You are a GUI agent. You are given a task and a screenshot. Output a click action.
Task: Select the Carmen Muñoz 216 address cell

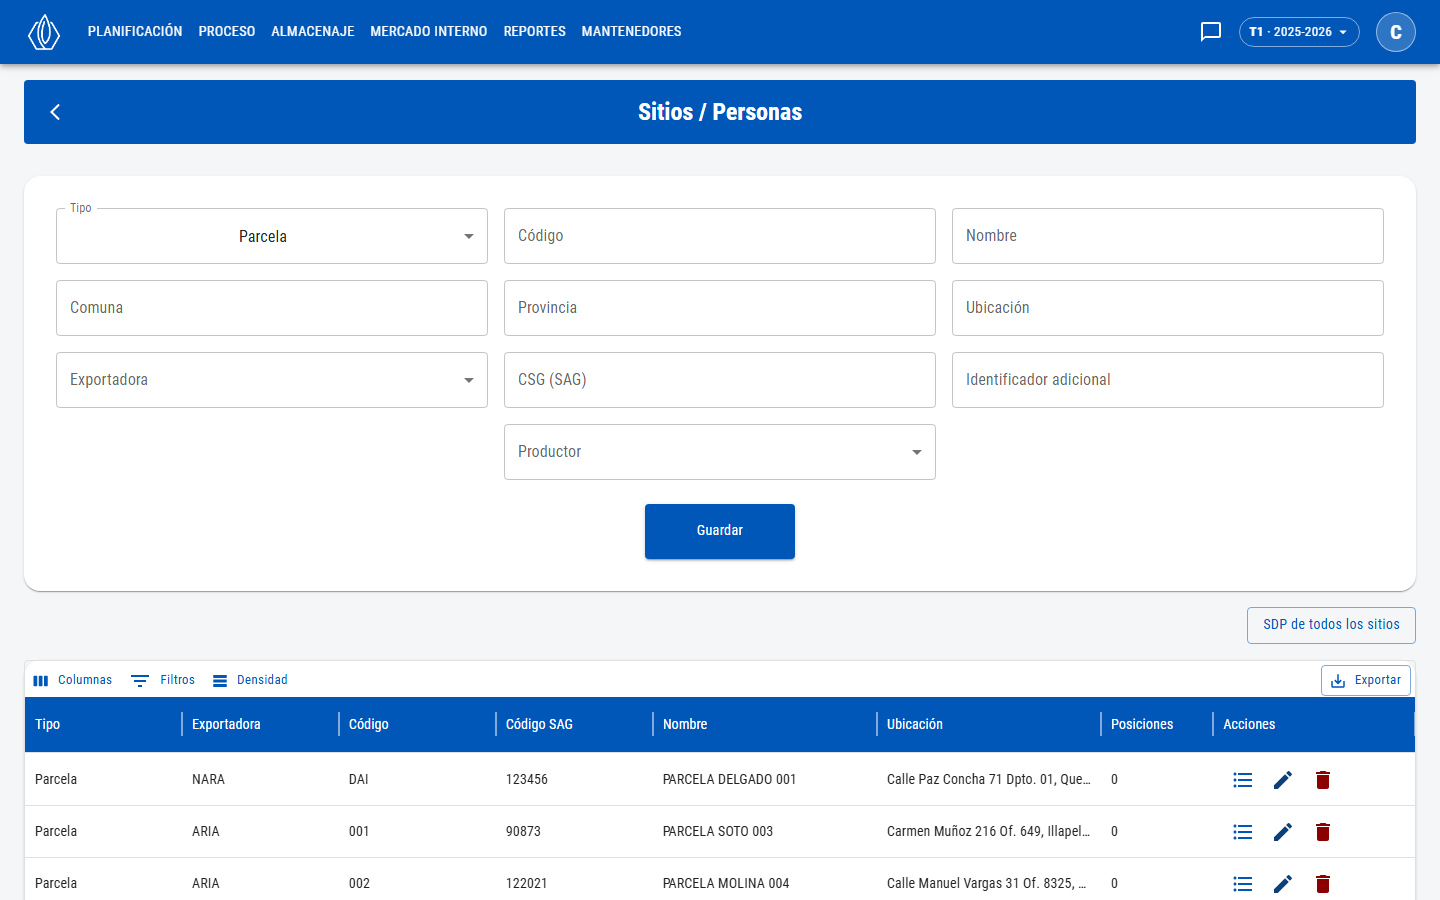pyautogui.click(x=989, y=832)
